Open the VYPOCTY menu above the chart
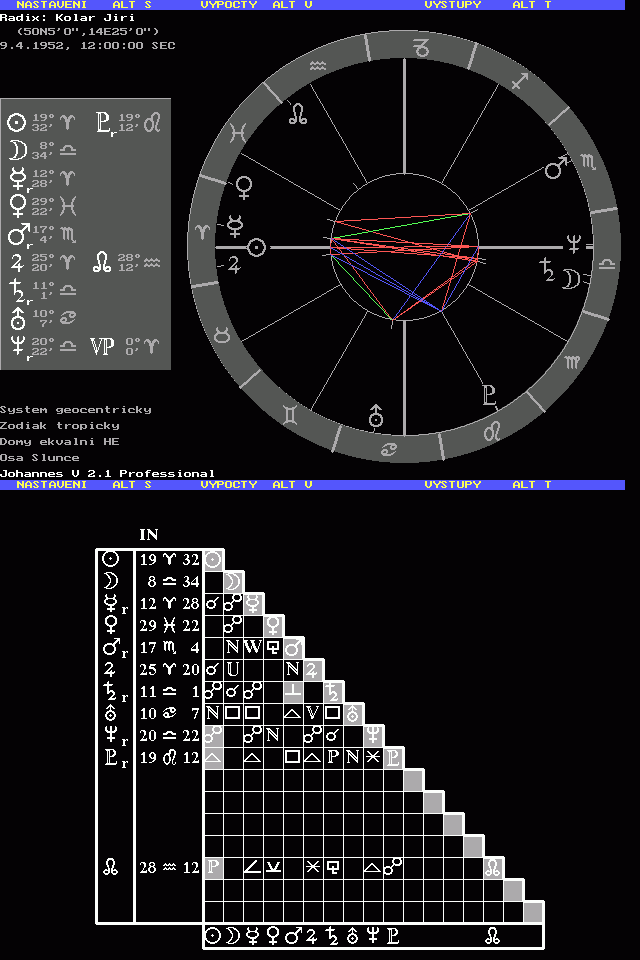This screenshot has width=640, height=960. pyautogui.click(x=229, y=5)
